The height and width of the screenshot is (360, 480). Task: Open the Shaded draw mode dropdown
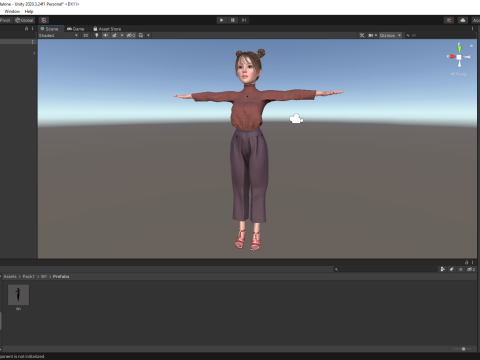(58, 35)
